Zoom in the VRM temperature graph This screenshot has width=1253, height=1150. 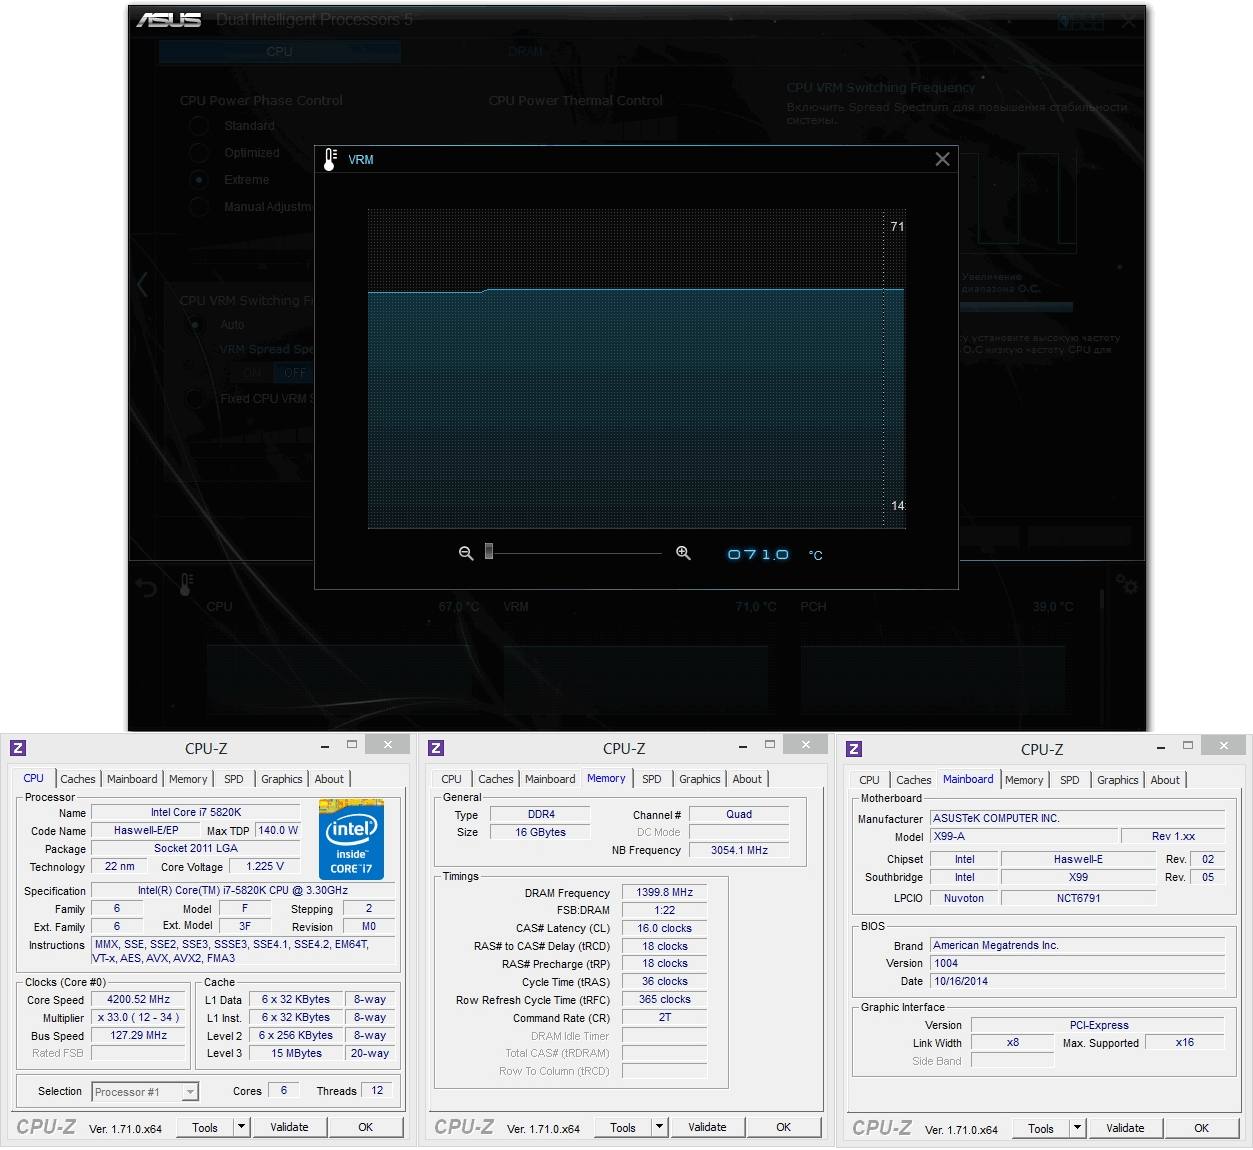click(x=683, y=553)
